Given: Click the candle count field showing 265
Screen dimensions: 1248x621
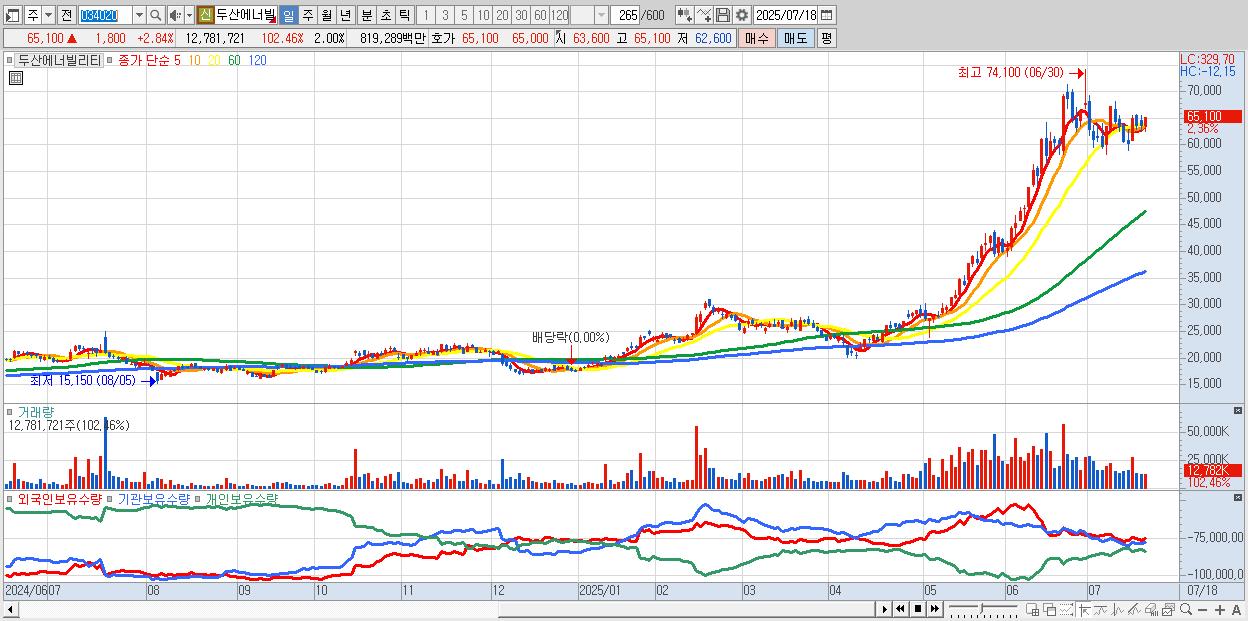Looking at the screenshot, I should [x=627, y=15].
